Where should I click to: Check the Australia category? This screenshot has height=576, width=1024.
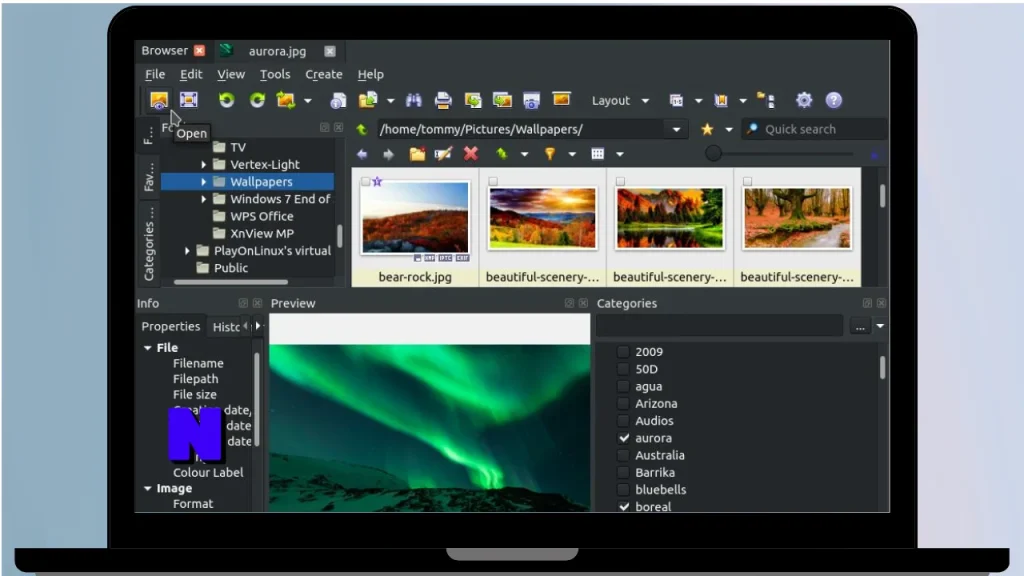click(624, 455)
